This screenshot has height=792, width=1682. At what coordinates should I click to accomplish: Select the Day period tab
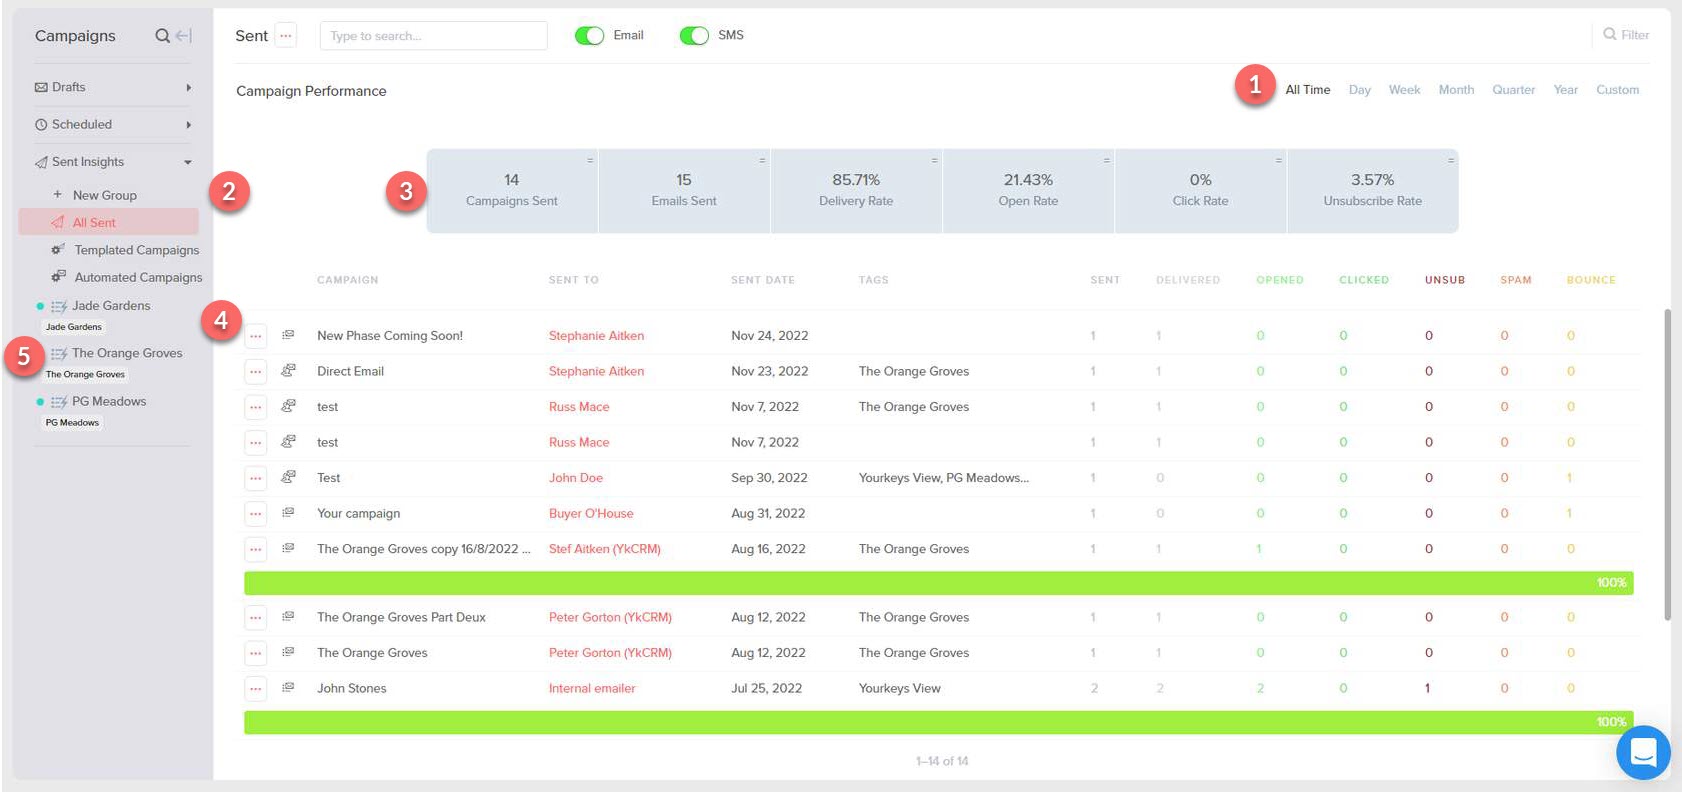tap(1359, 90)
